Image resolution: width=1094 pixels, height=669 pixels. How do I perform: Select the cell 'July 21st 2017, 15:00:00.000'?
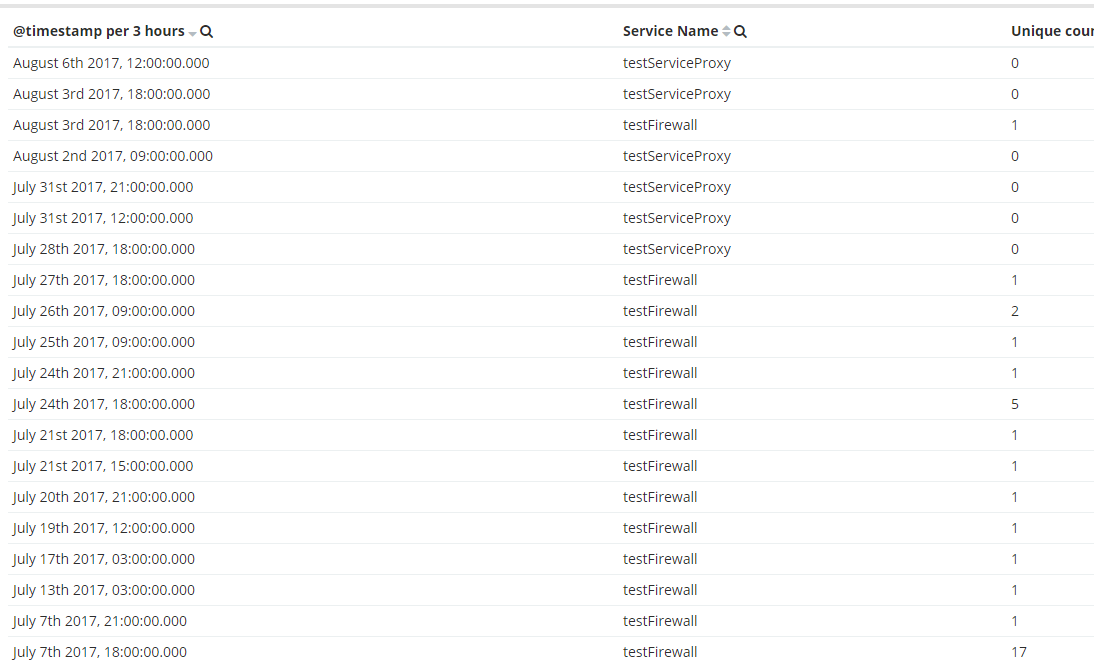103,466
